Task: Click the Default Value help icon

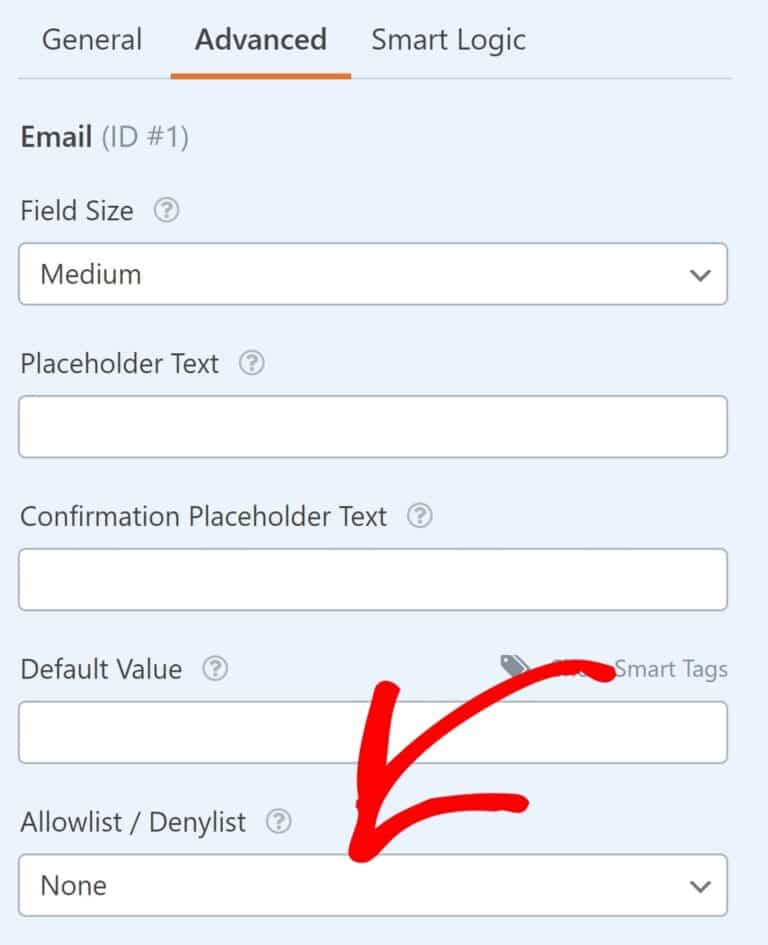Action: click(x=215, y=670)
